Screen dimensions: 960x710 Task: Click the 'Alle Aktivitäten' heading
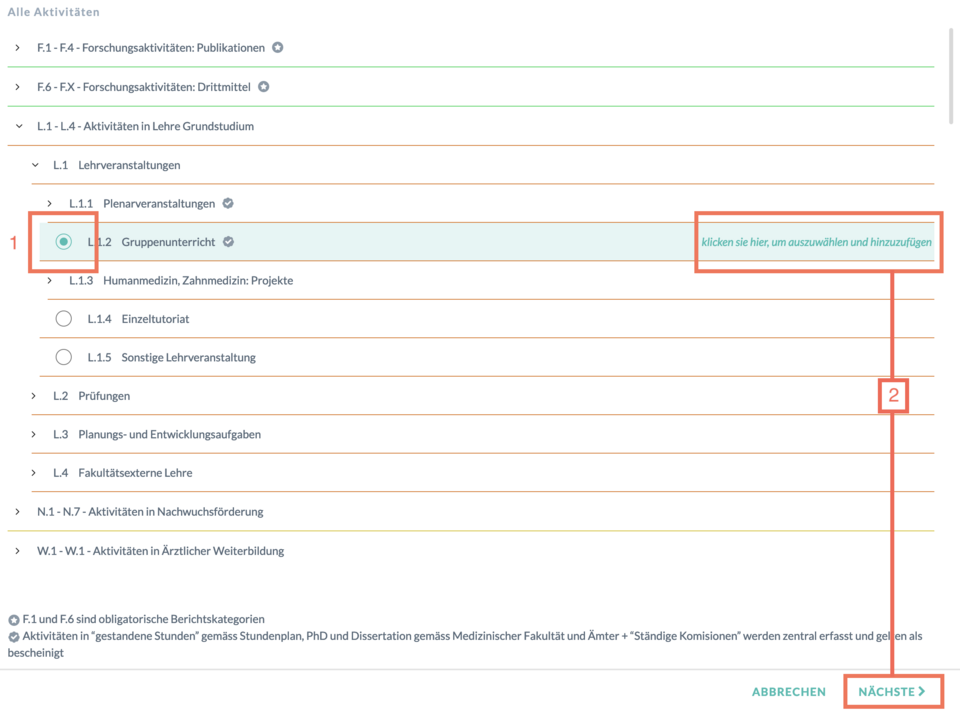53,12
